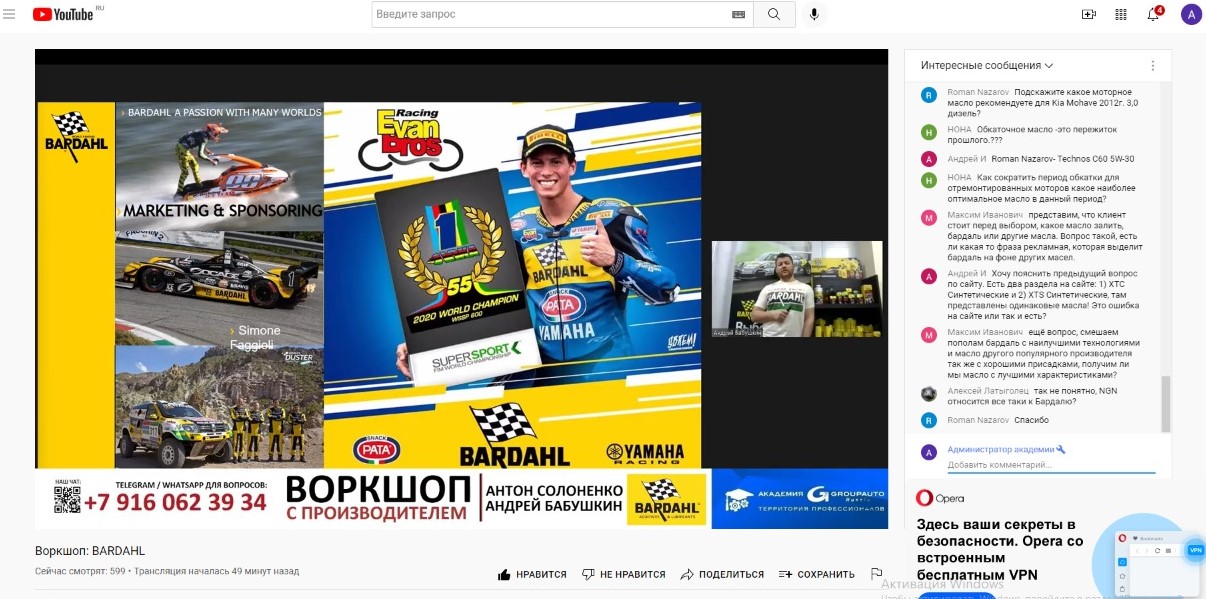Open the YouTube apps grid icon
1206x599 pixels.
pyautogui.click(x=1121, y=14)
